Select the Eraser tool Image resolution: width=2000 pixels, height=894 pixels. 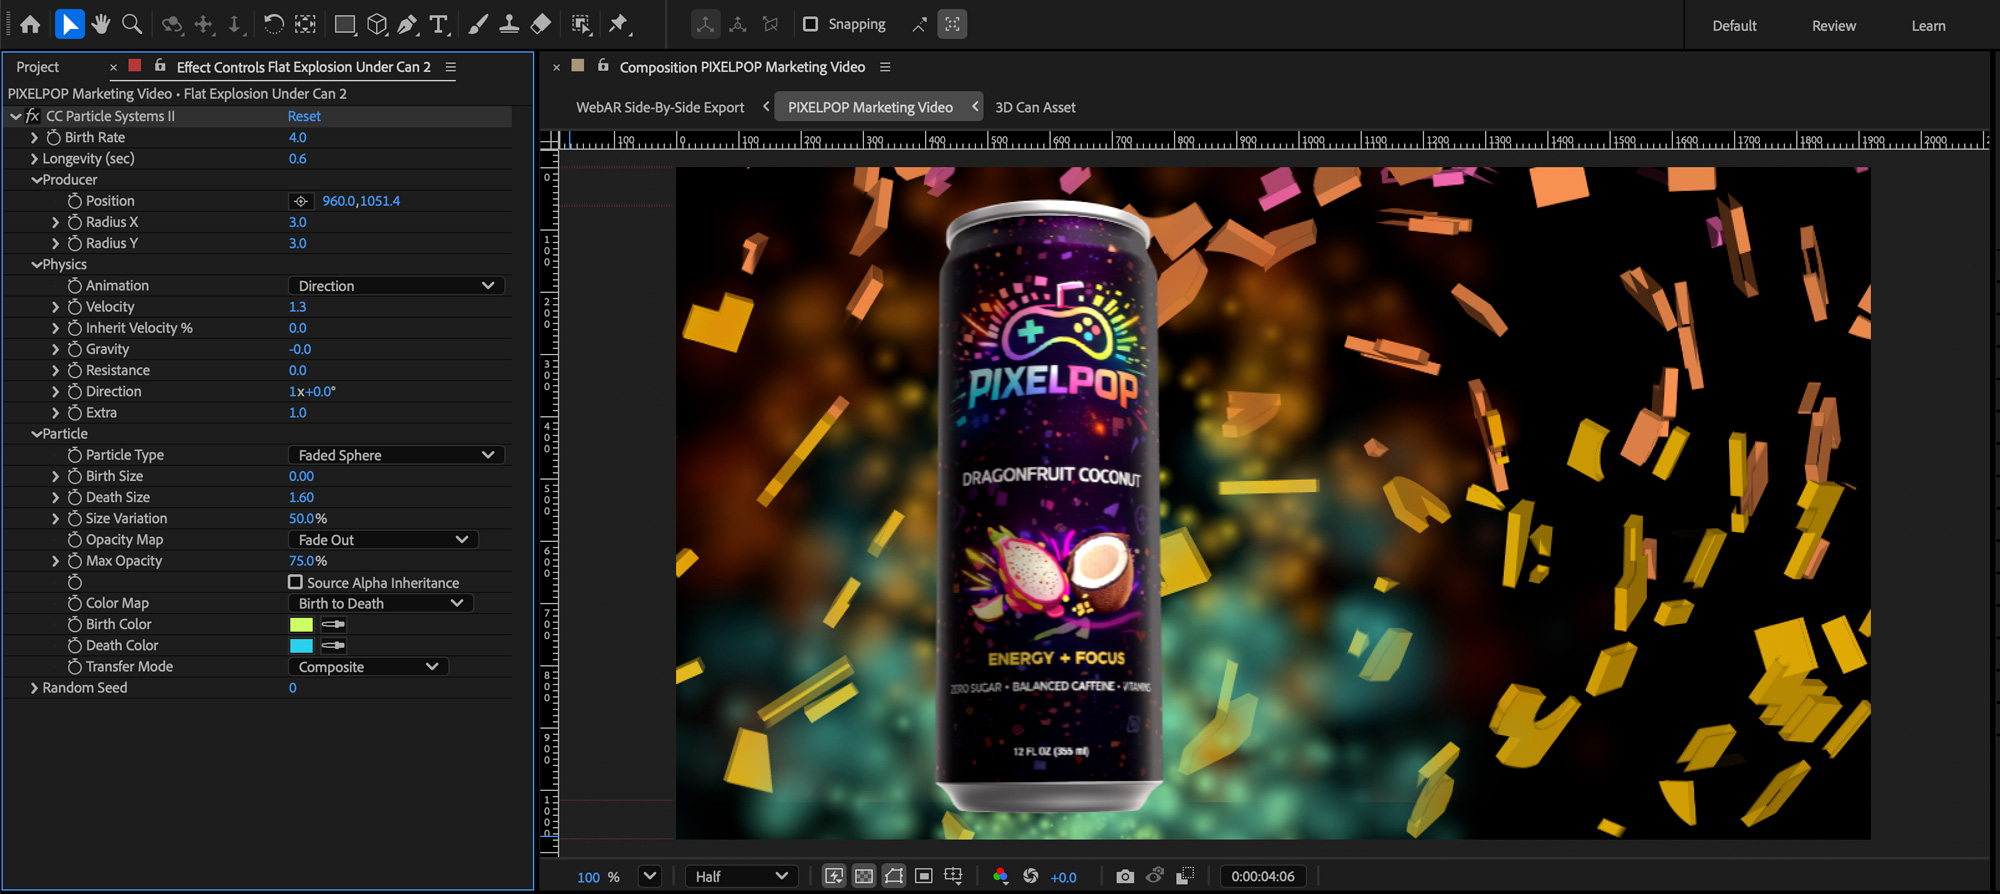point(541,24)
